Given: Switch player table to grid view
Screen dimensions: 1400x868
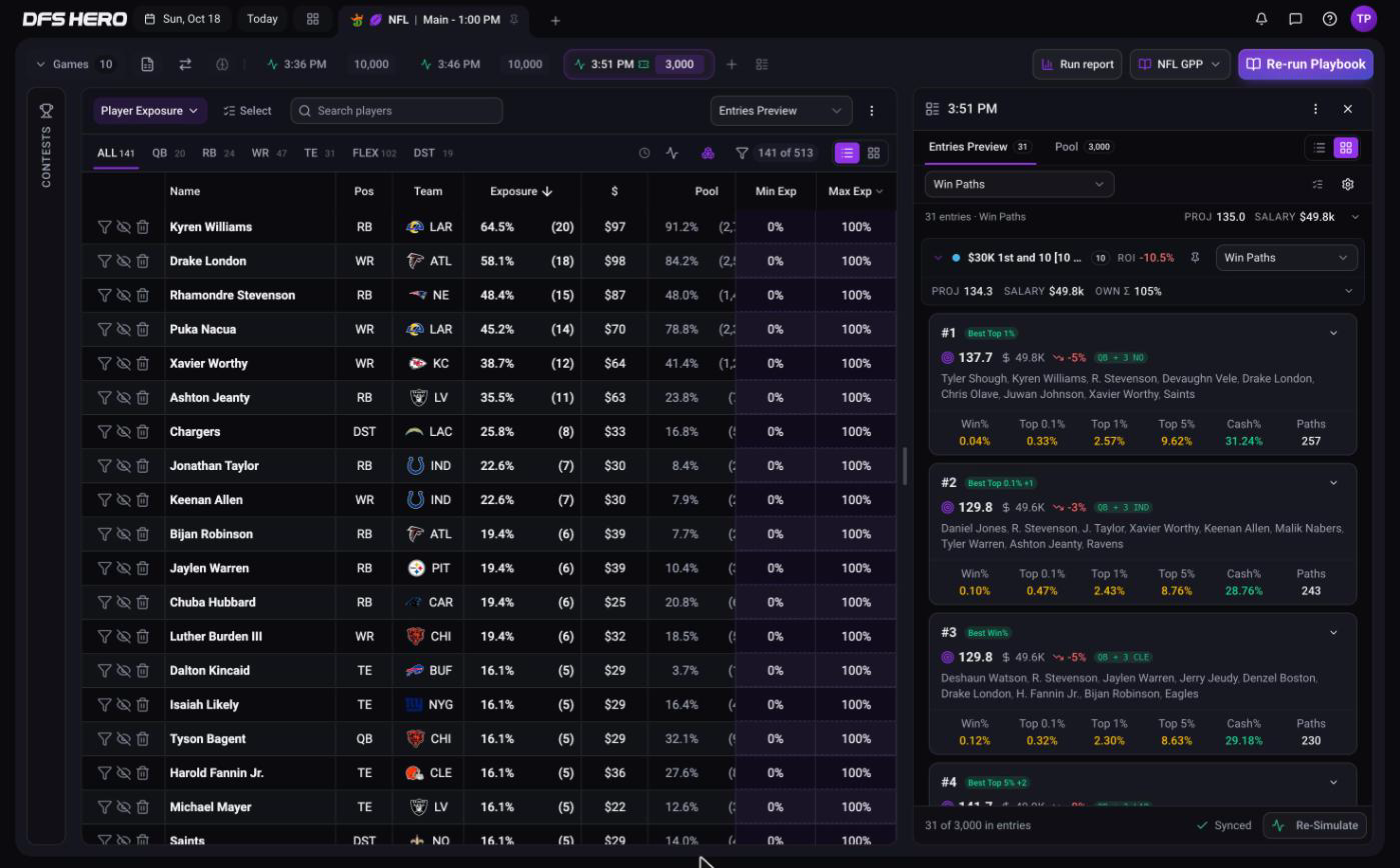Looking at the screenshot, I should (874, 153).
